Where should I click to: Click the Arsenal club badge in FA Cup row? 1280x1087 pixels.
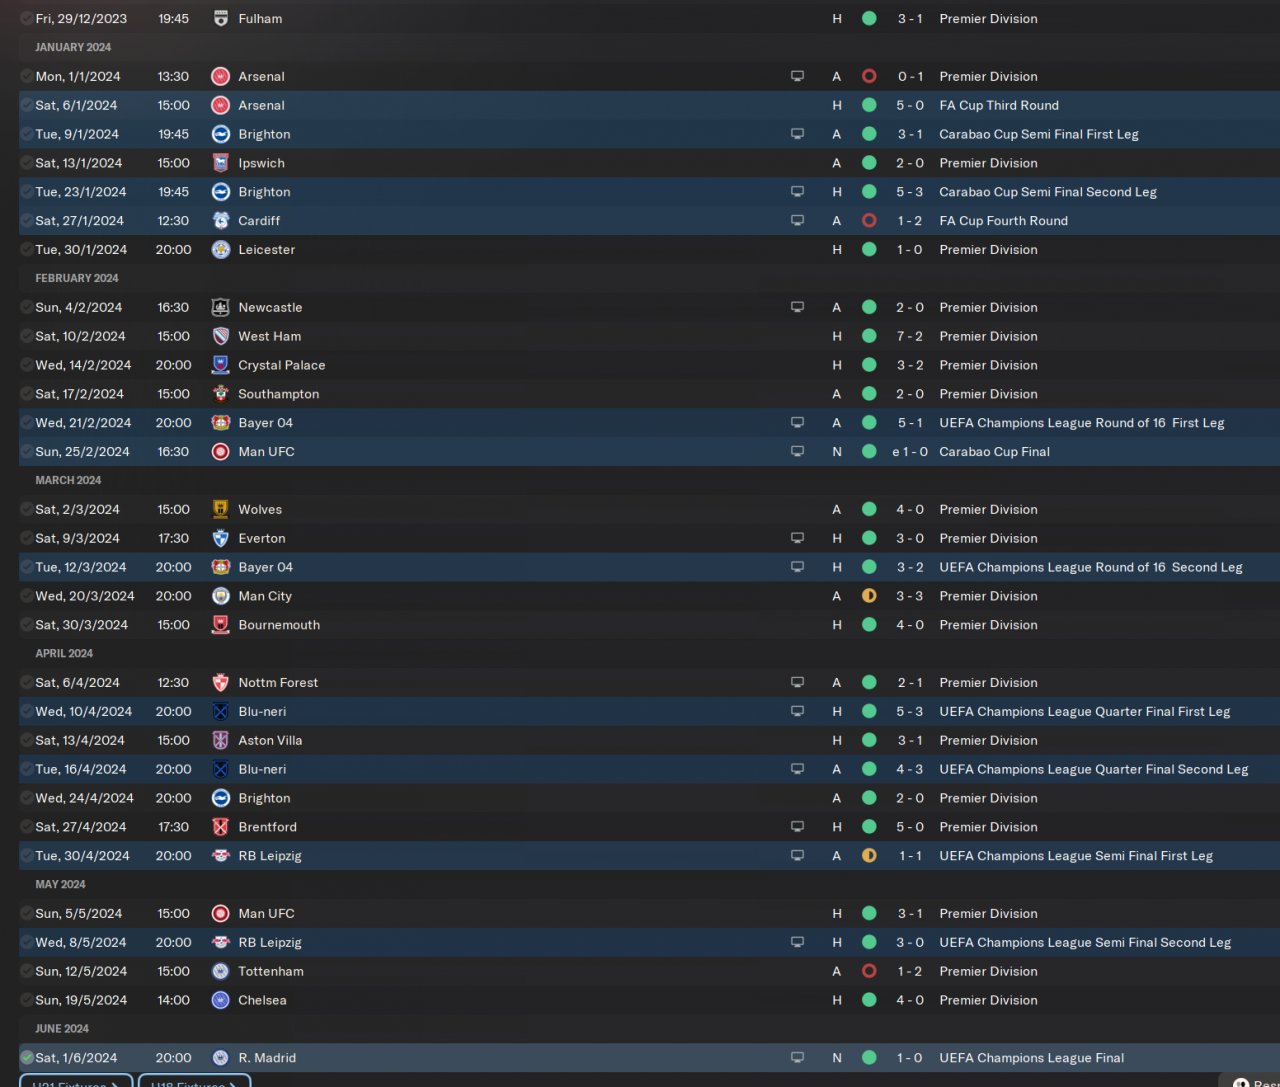[x=220, y=105]
